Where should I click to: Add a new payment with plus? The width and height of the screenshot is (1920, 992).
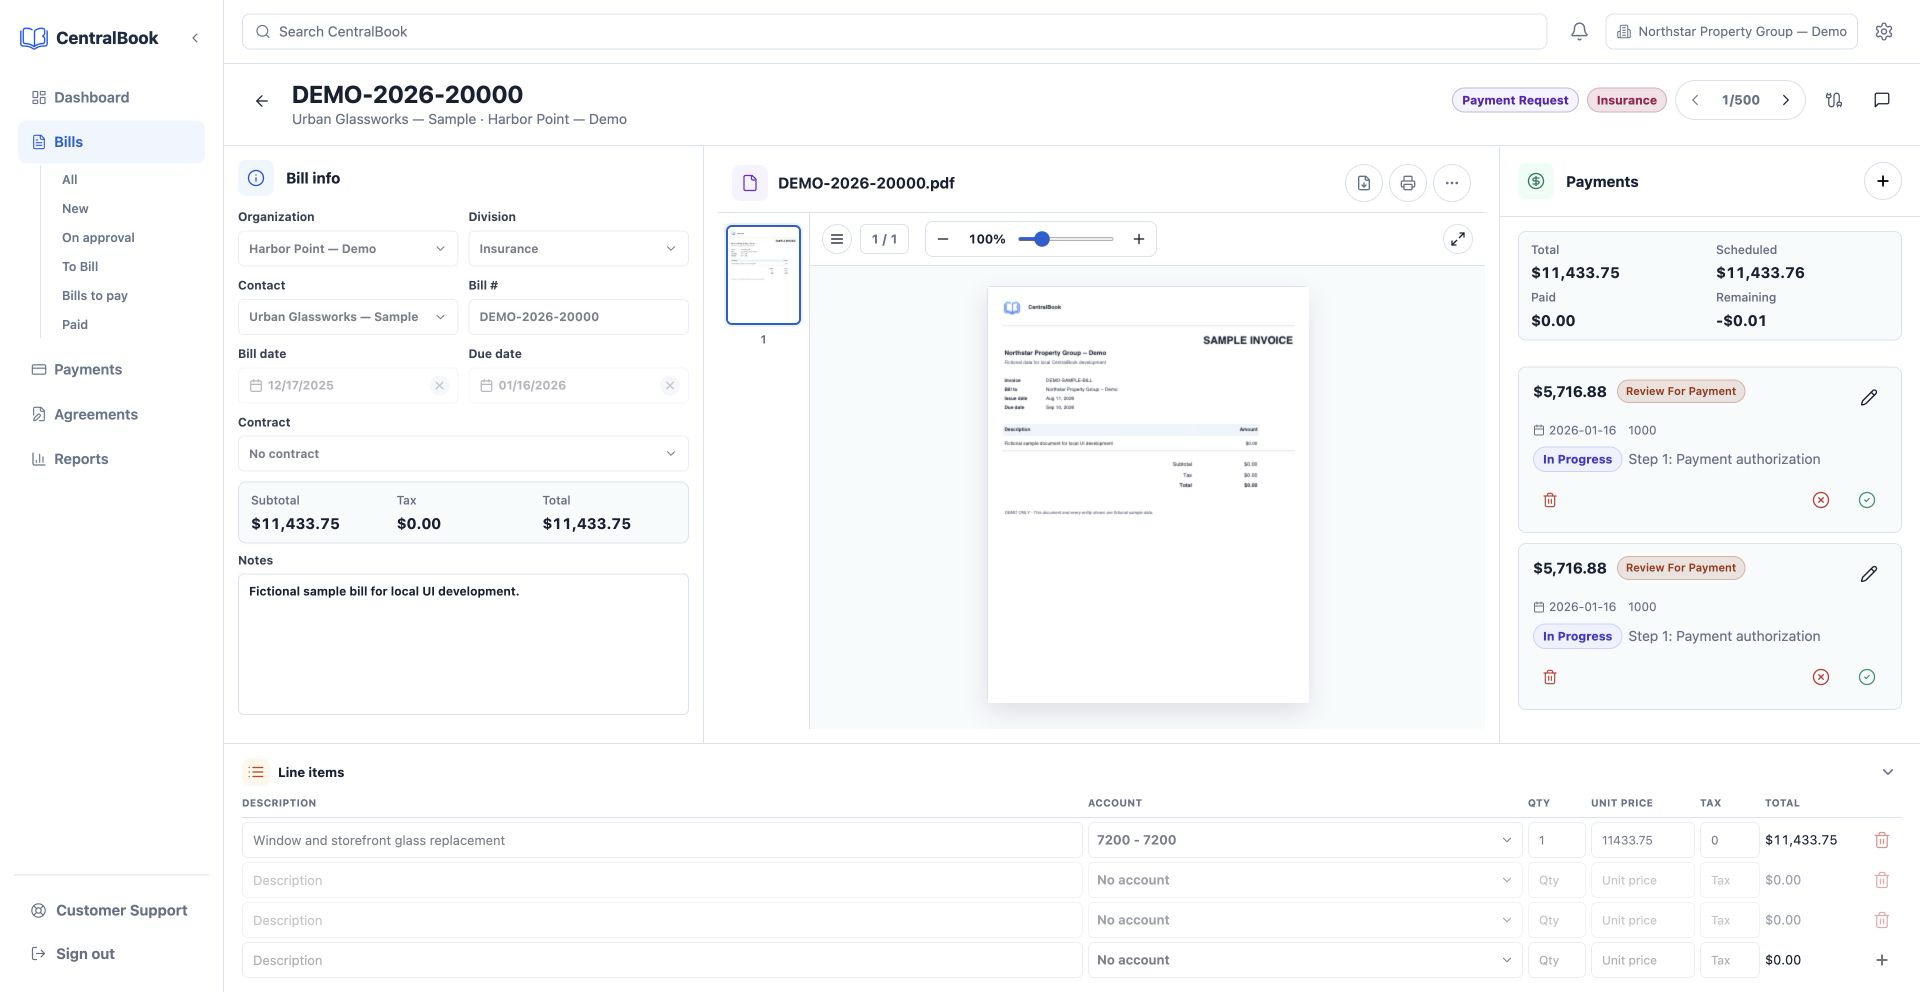tap(1883, 181)
